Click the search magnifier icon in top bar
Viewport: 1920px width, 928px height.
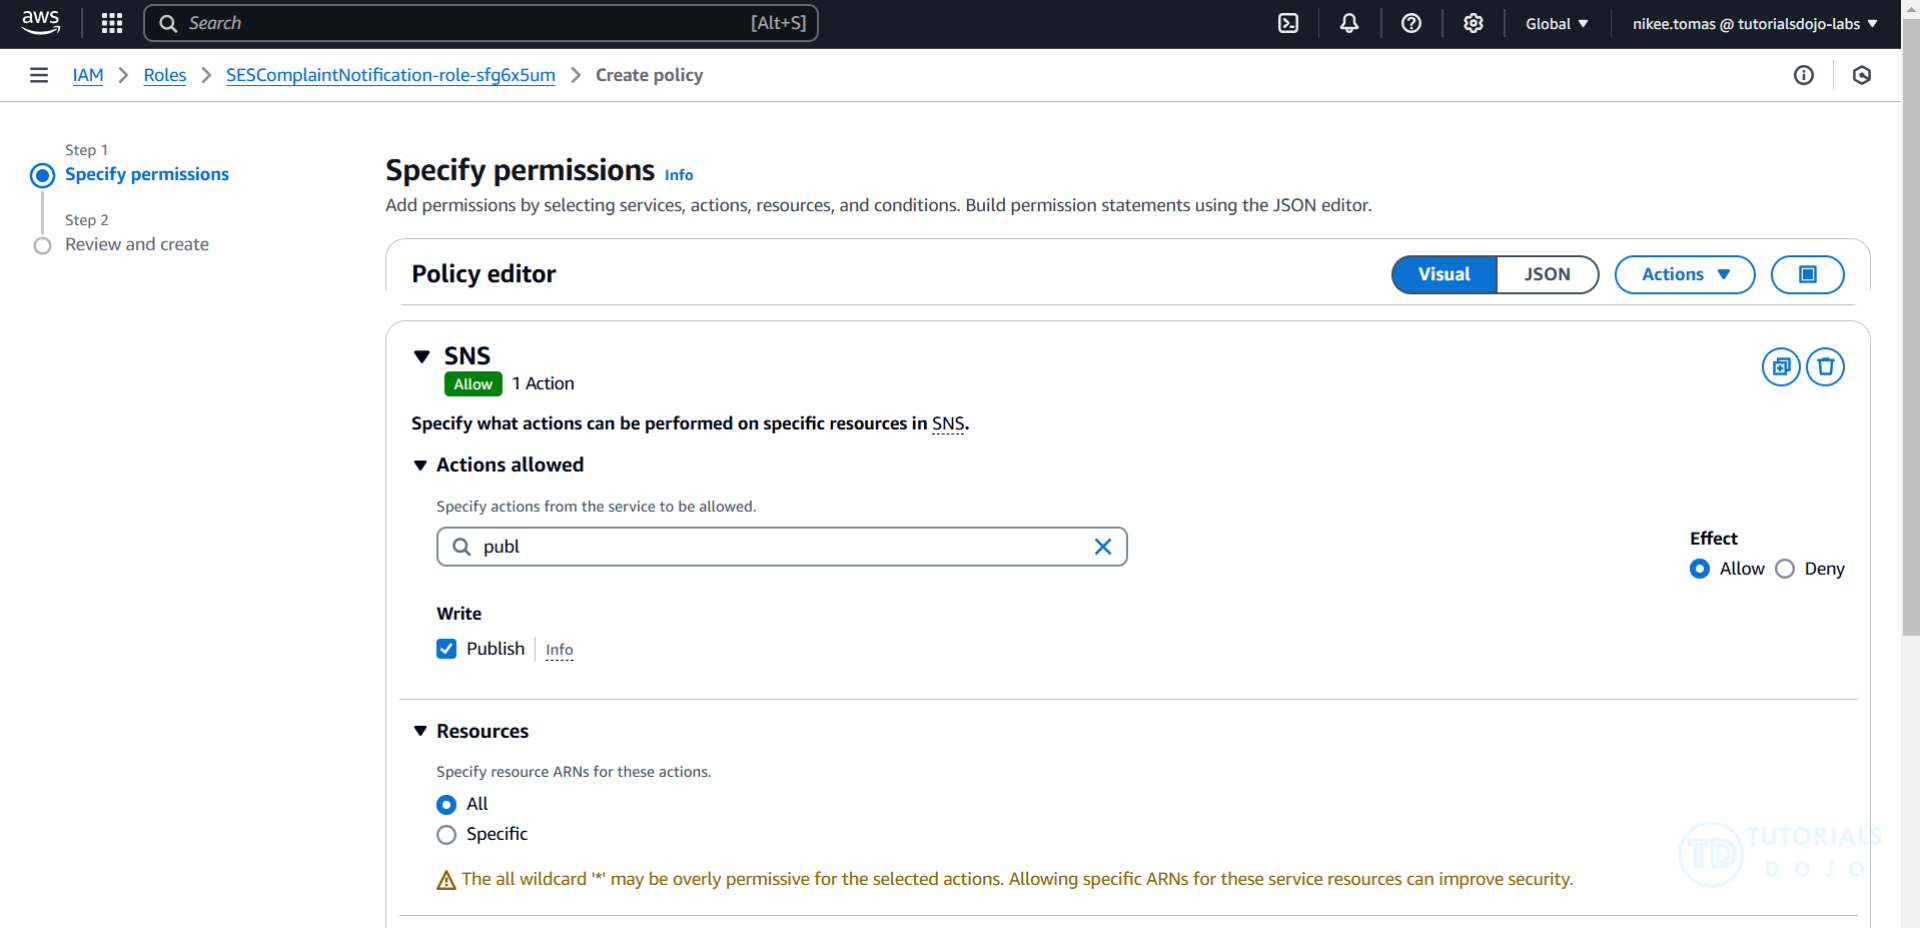pyautogui.click(x=168, y=23)
